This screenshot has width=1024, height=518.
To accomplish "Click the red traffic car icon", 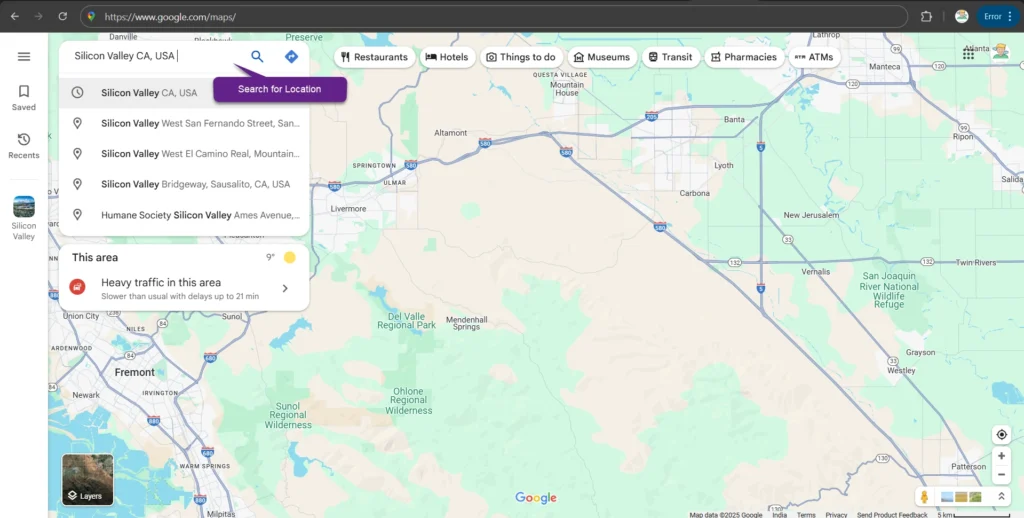I will coord(78,287).
